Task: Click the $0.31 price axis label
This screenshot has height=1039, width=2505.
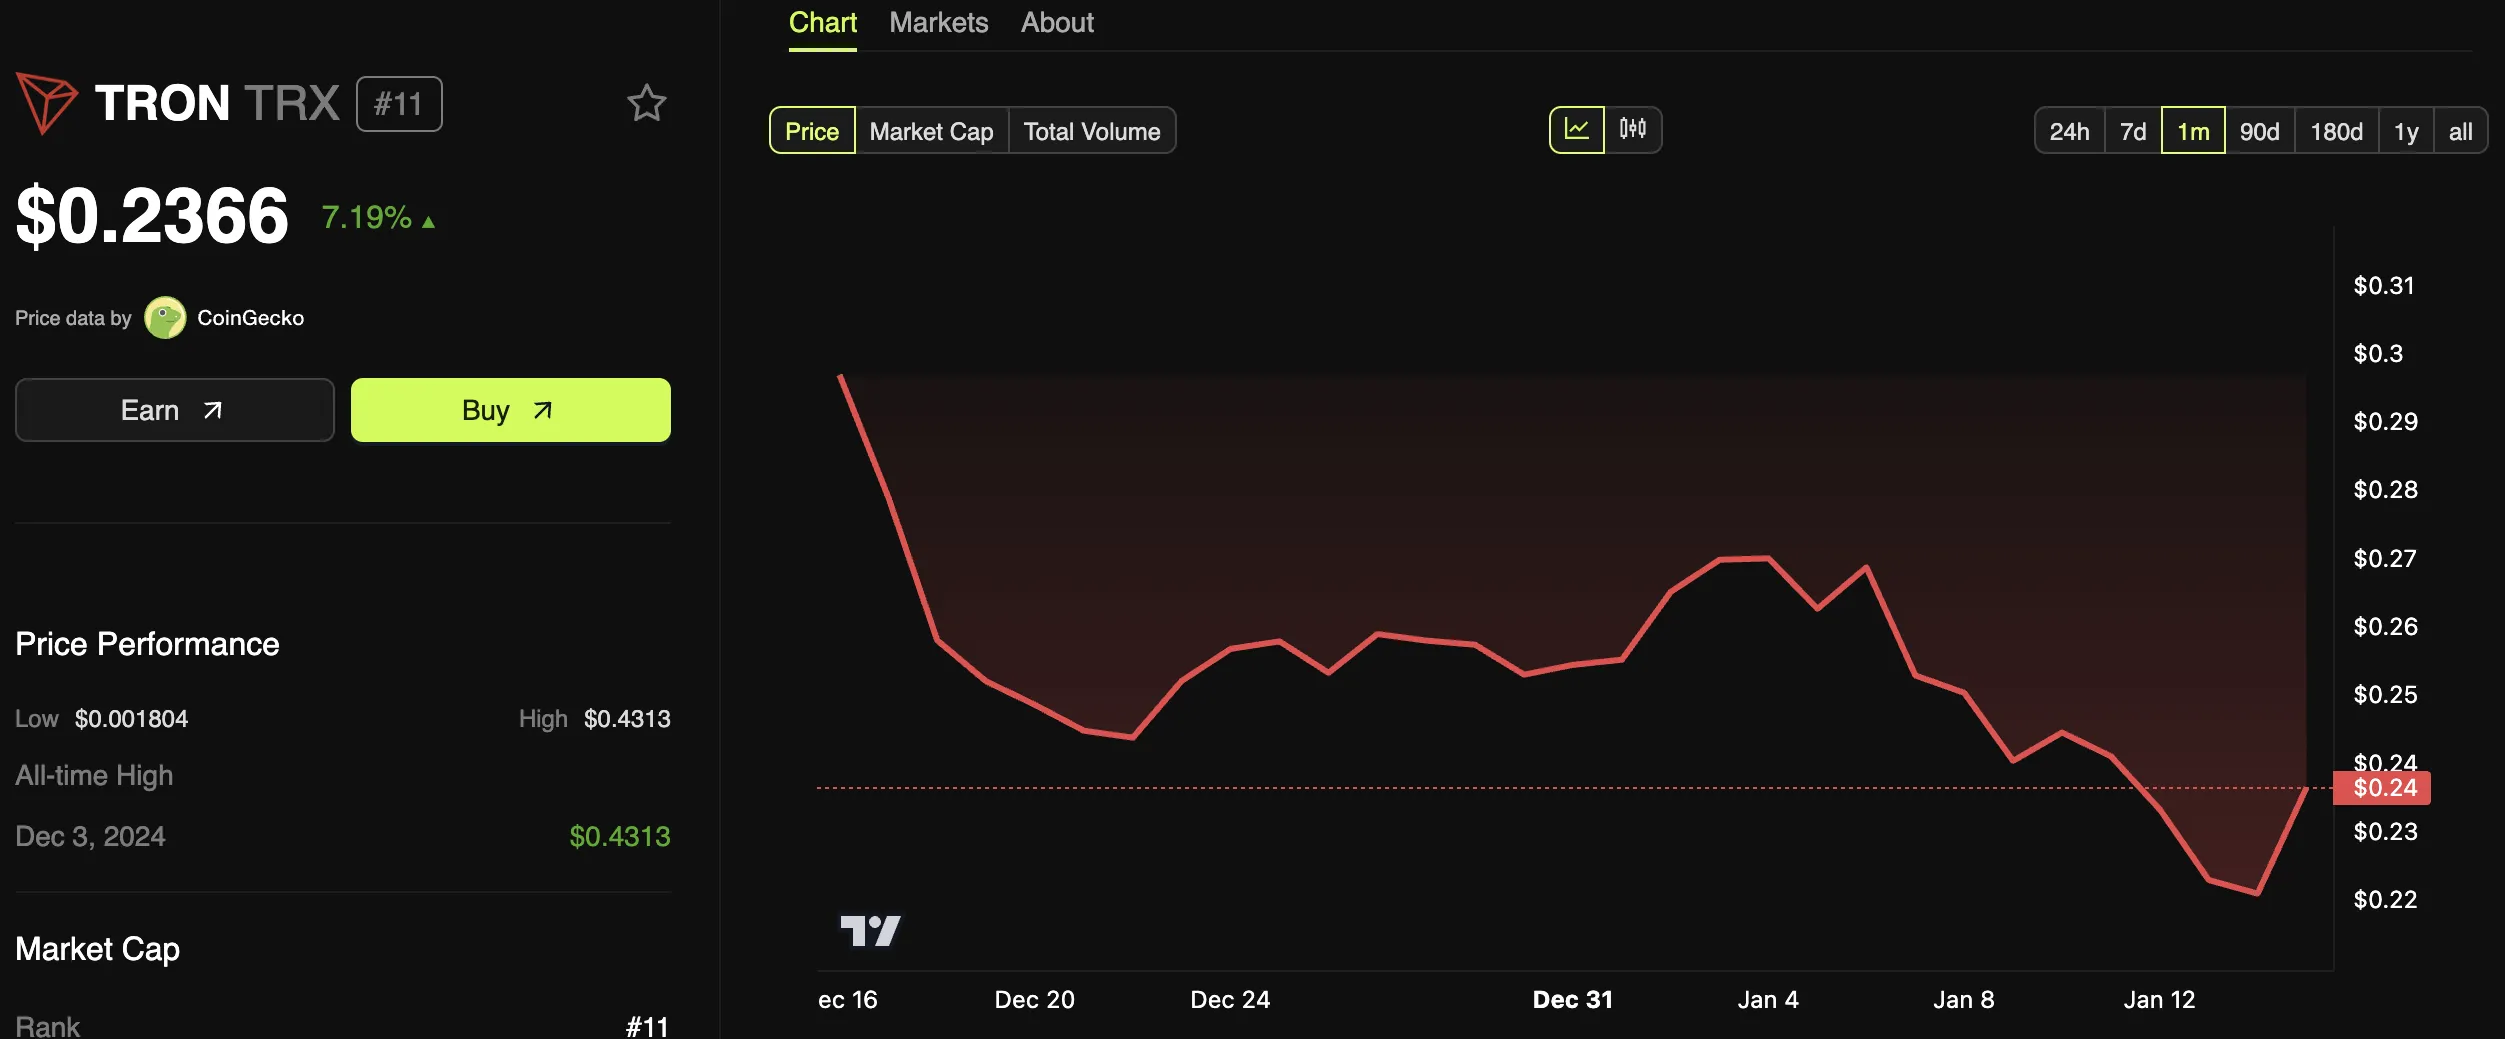Action: pos(2383,286)
